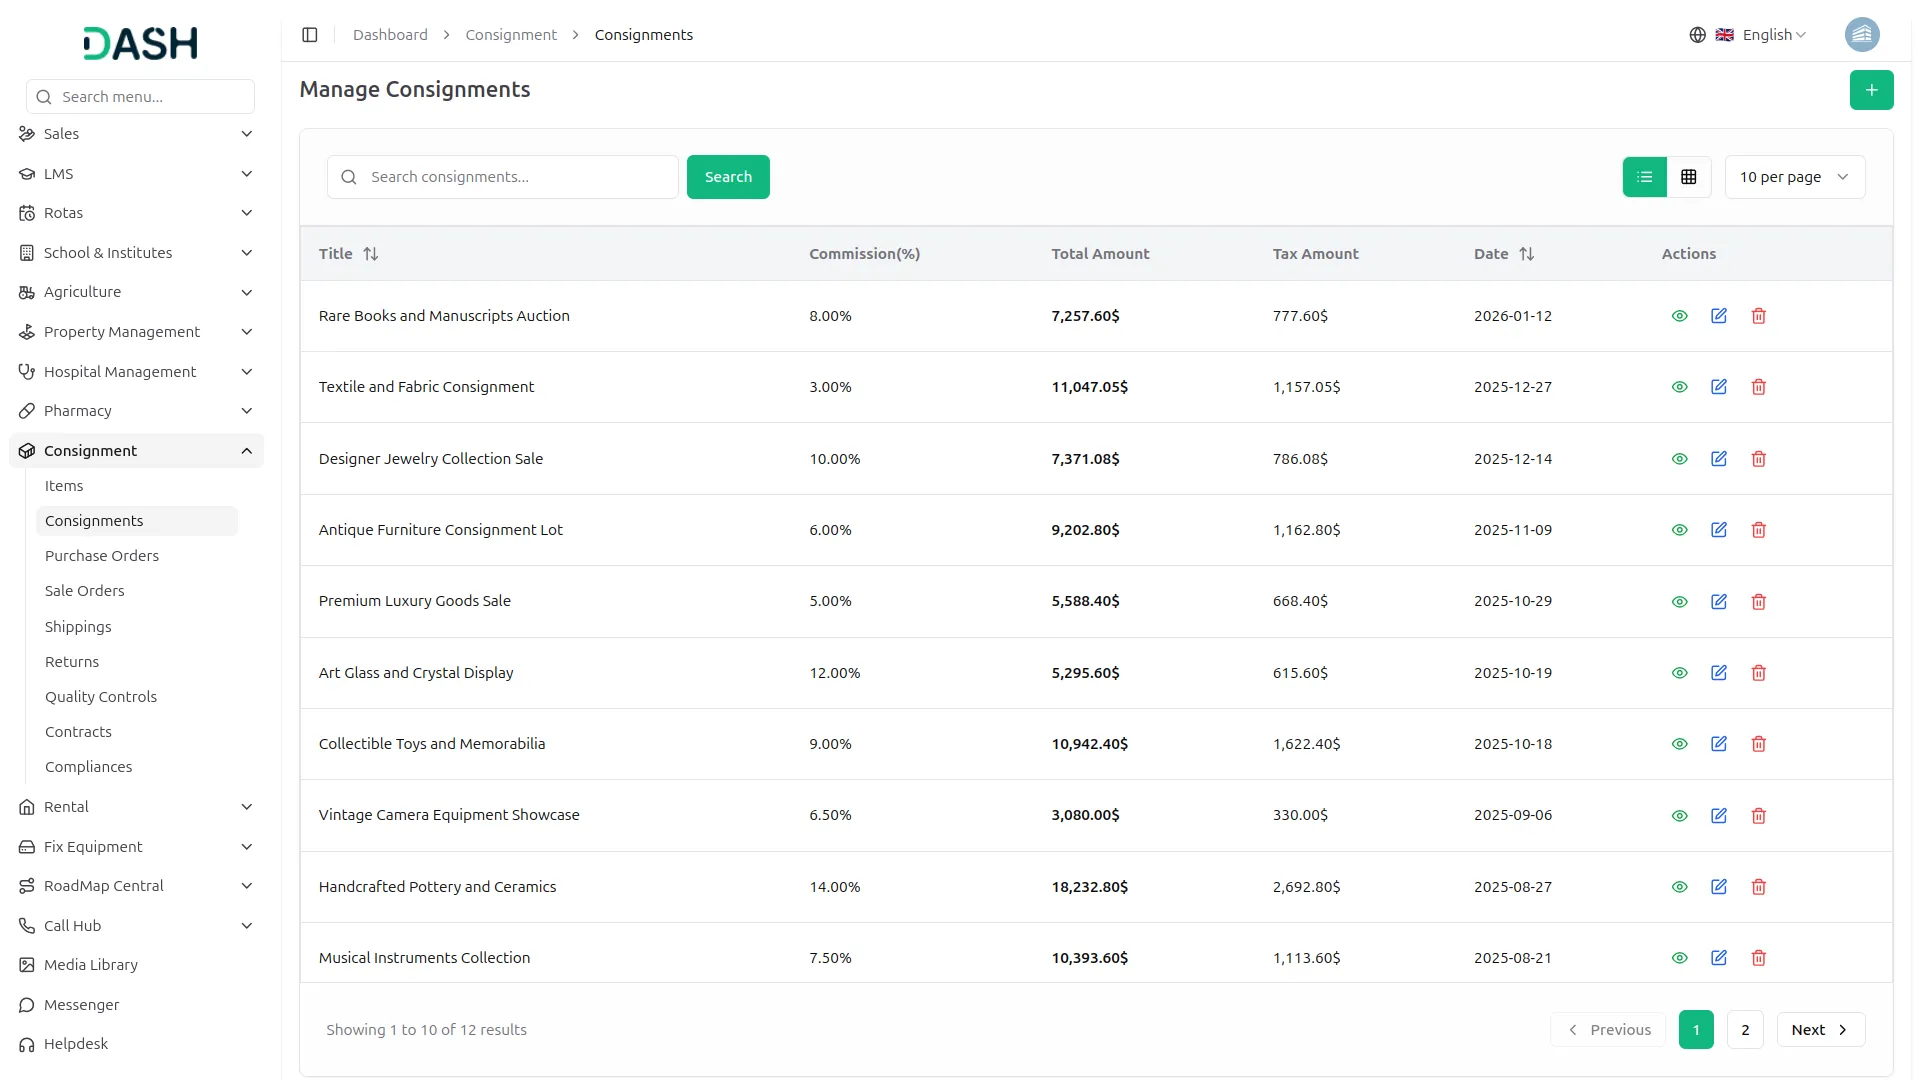The height and width of the screenshot is (1080, 1920).
Task: Click the Media Library icon
Action: tap(26, 965)
